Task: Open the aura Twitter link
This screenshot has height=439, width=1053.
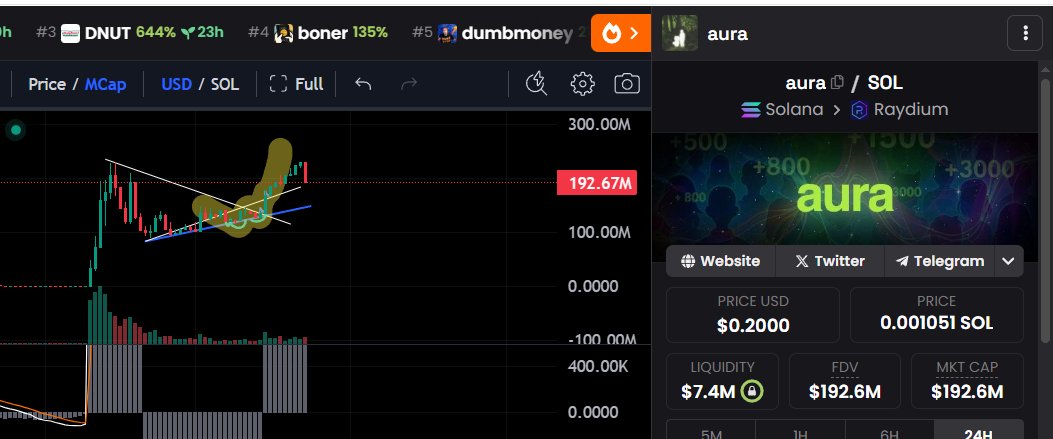Action: point(830,261)
